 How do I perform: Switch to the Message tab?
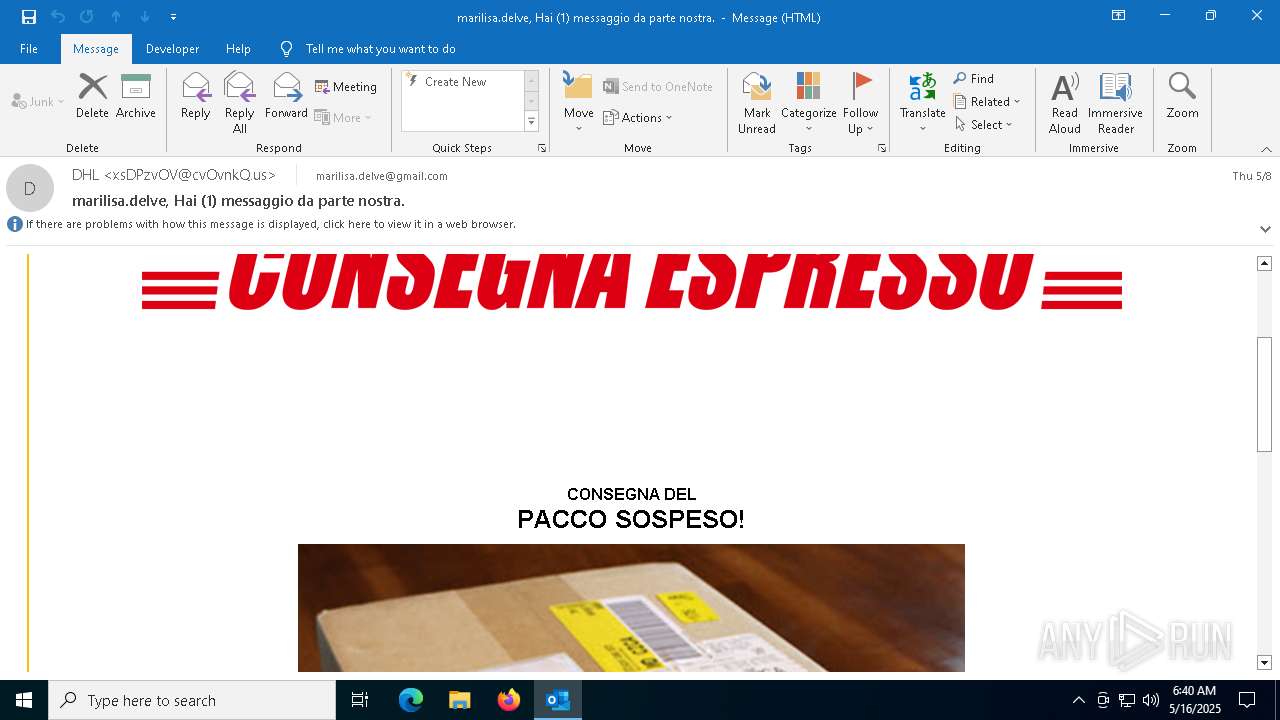(96, 49)
